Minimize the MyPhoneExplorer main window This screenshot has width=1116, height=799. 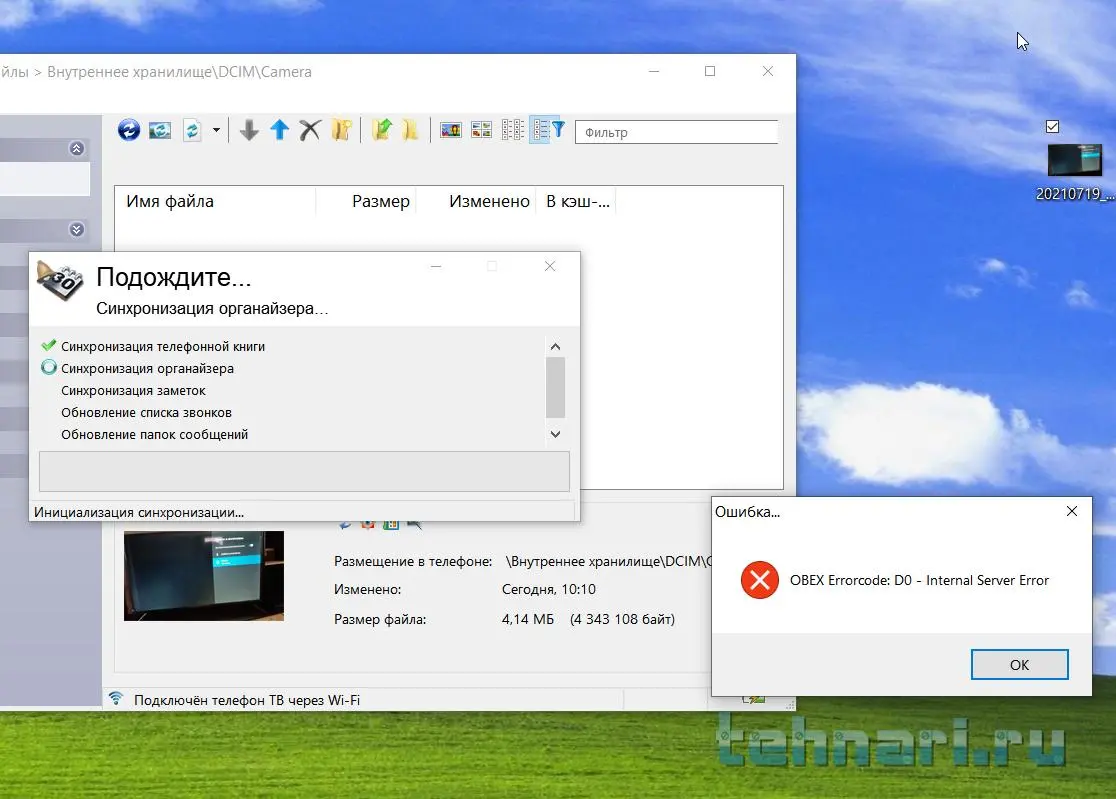654,71
